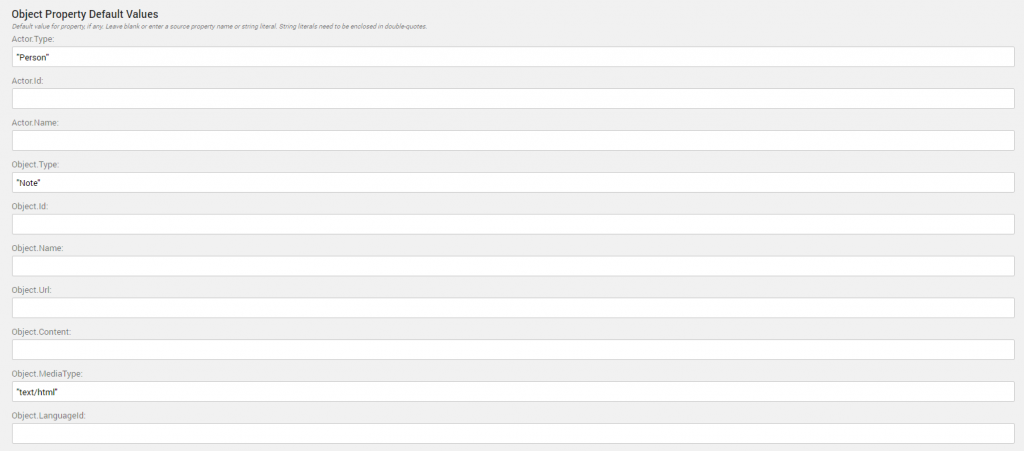Click the "Object.MediaType:" label text
Viewport: 1024px width, 451px height.
coord(46,373)
